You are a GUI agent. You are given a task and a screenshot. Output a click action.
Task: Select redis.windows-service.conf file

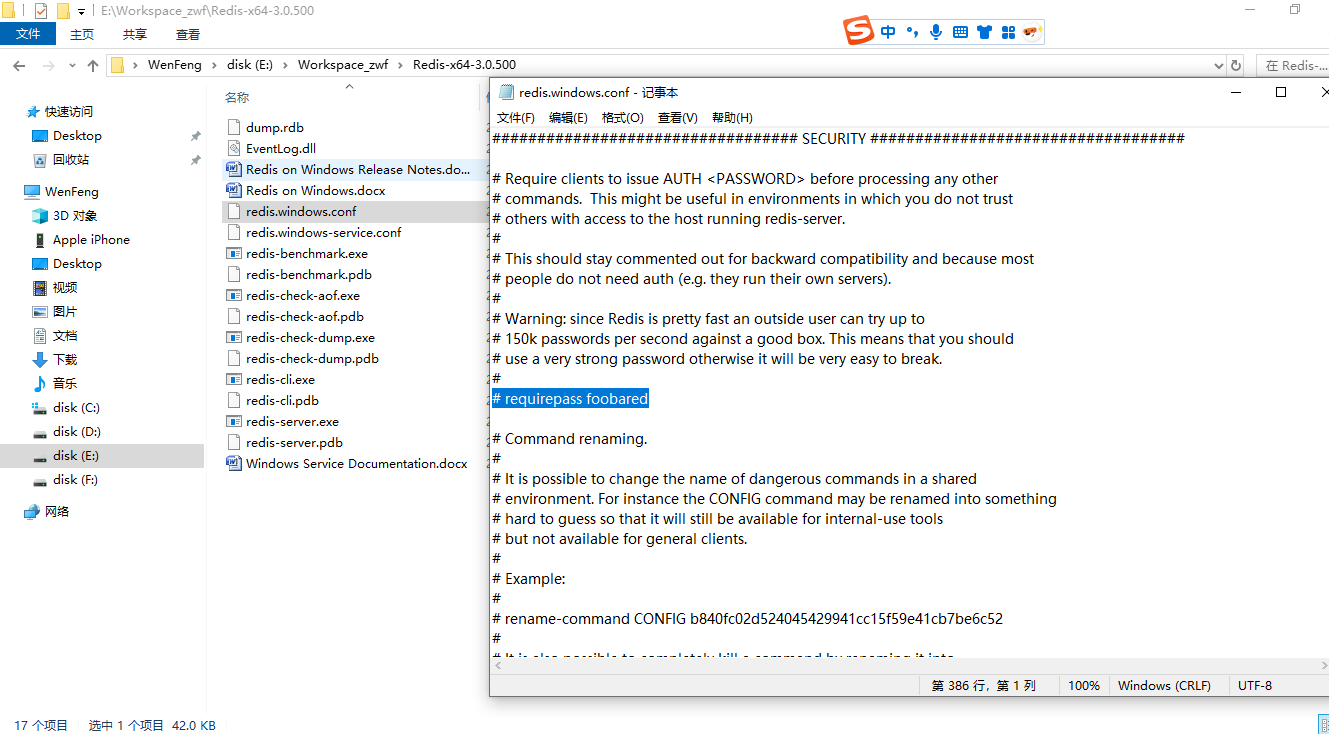pyautogui.click(x=324, y=233)
